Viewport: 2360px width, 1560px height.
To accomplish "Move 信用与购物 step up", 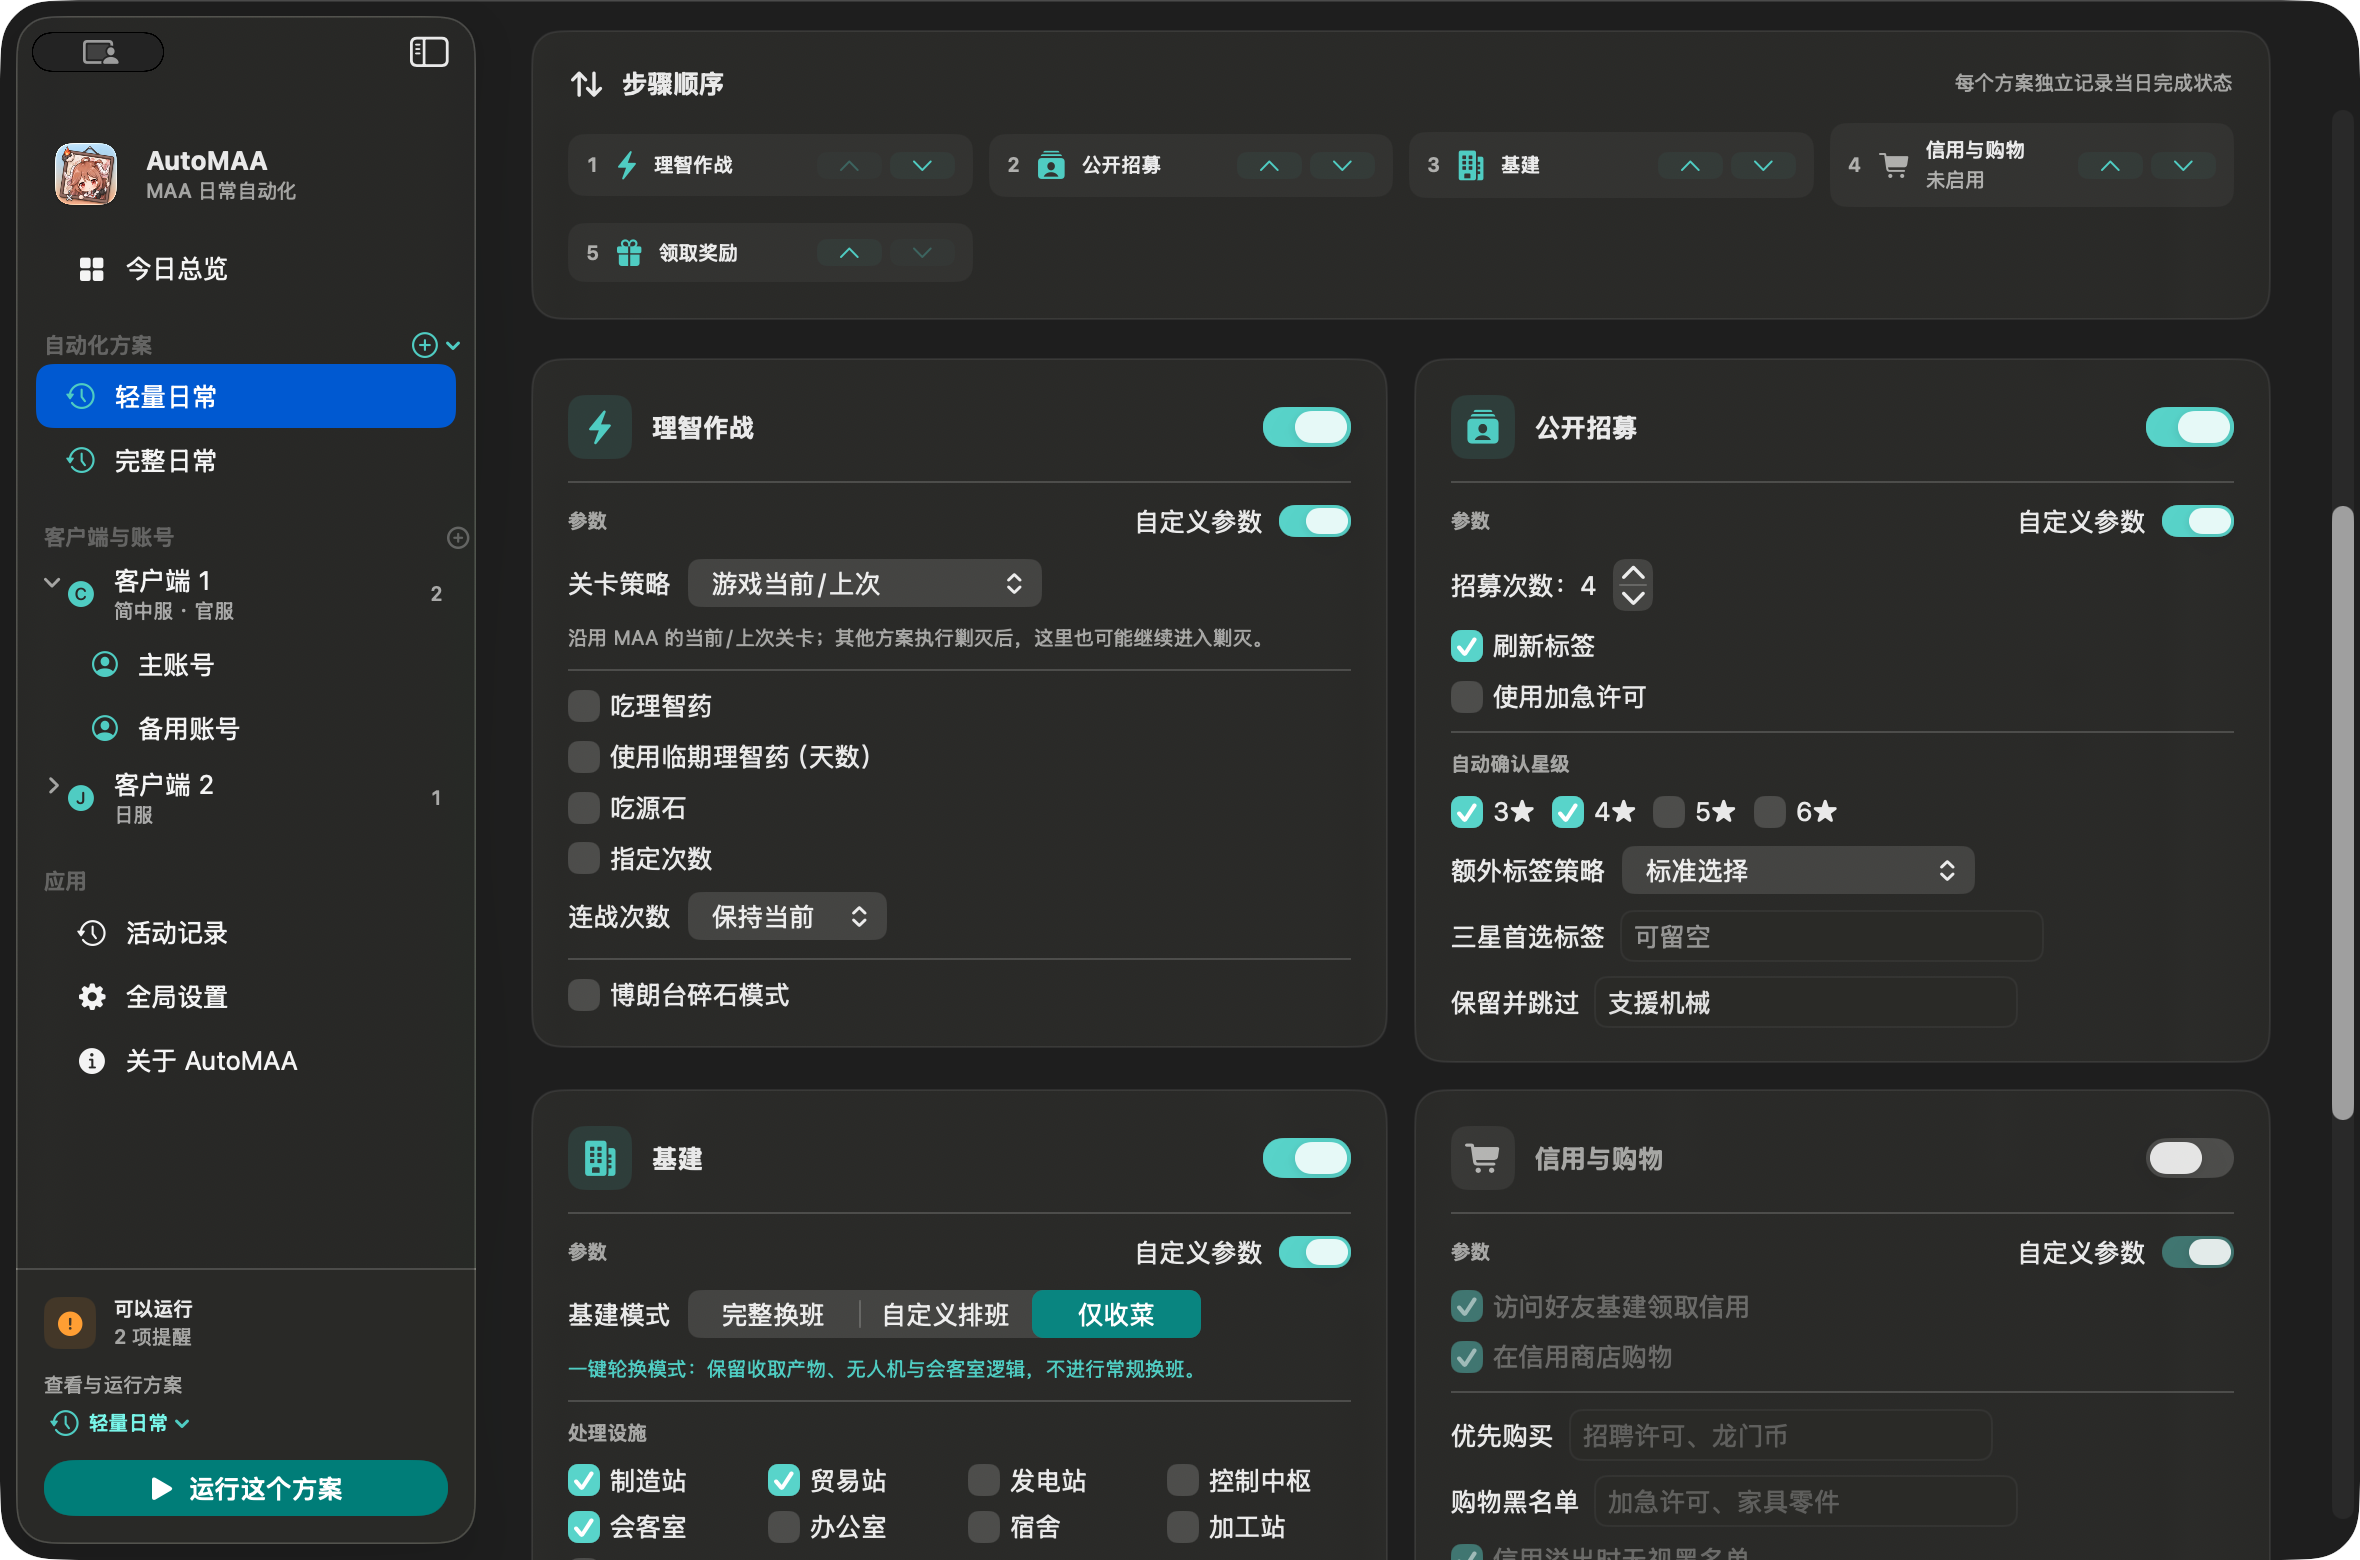I will (2110, 165).
